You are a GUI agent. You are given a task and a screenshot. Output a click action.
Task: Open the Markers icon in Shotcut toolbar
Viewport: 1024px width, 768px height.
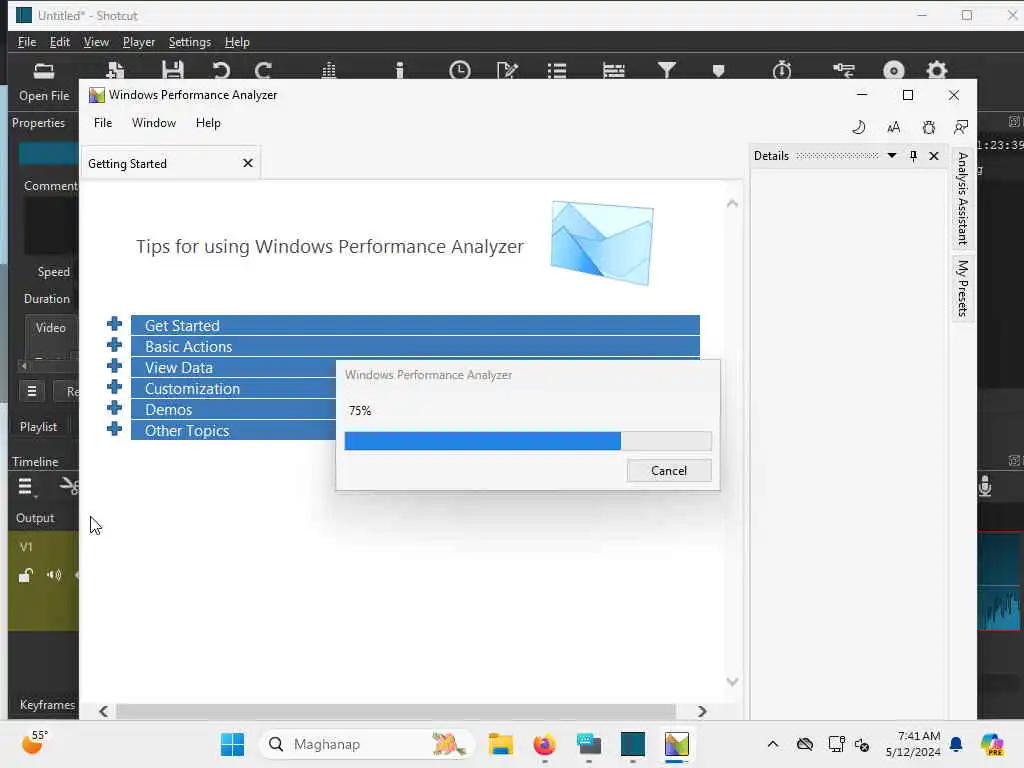(x=718, y=71)
